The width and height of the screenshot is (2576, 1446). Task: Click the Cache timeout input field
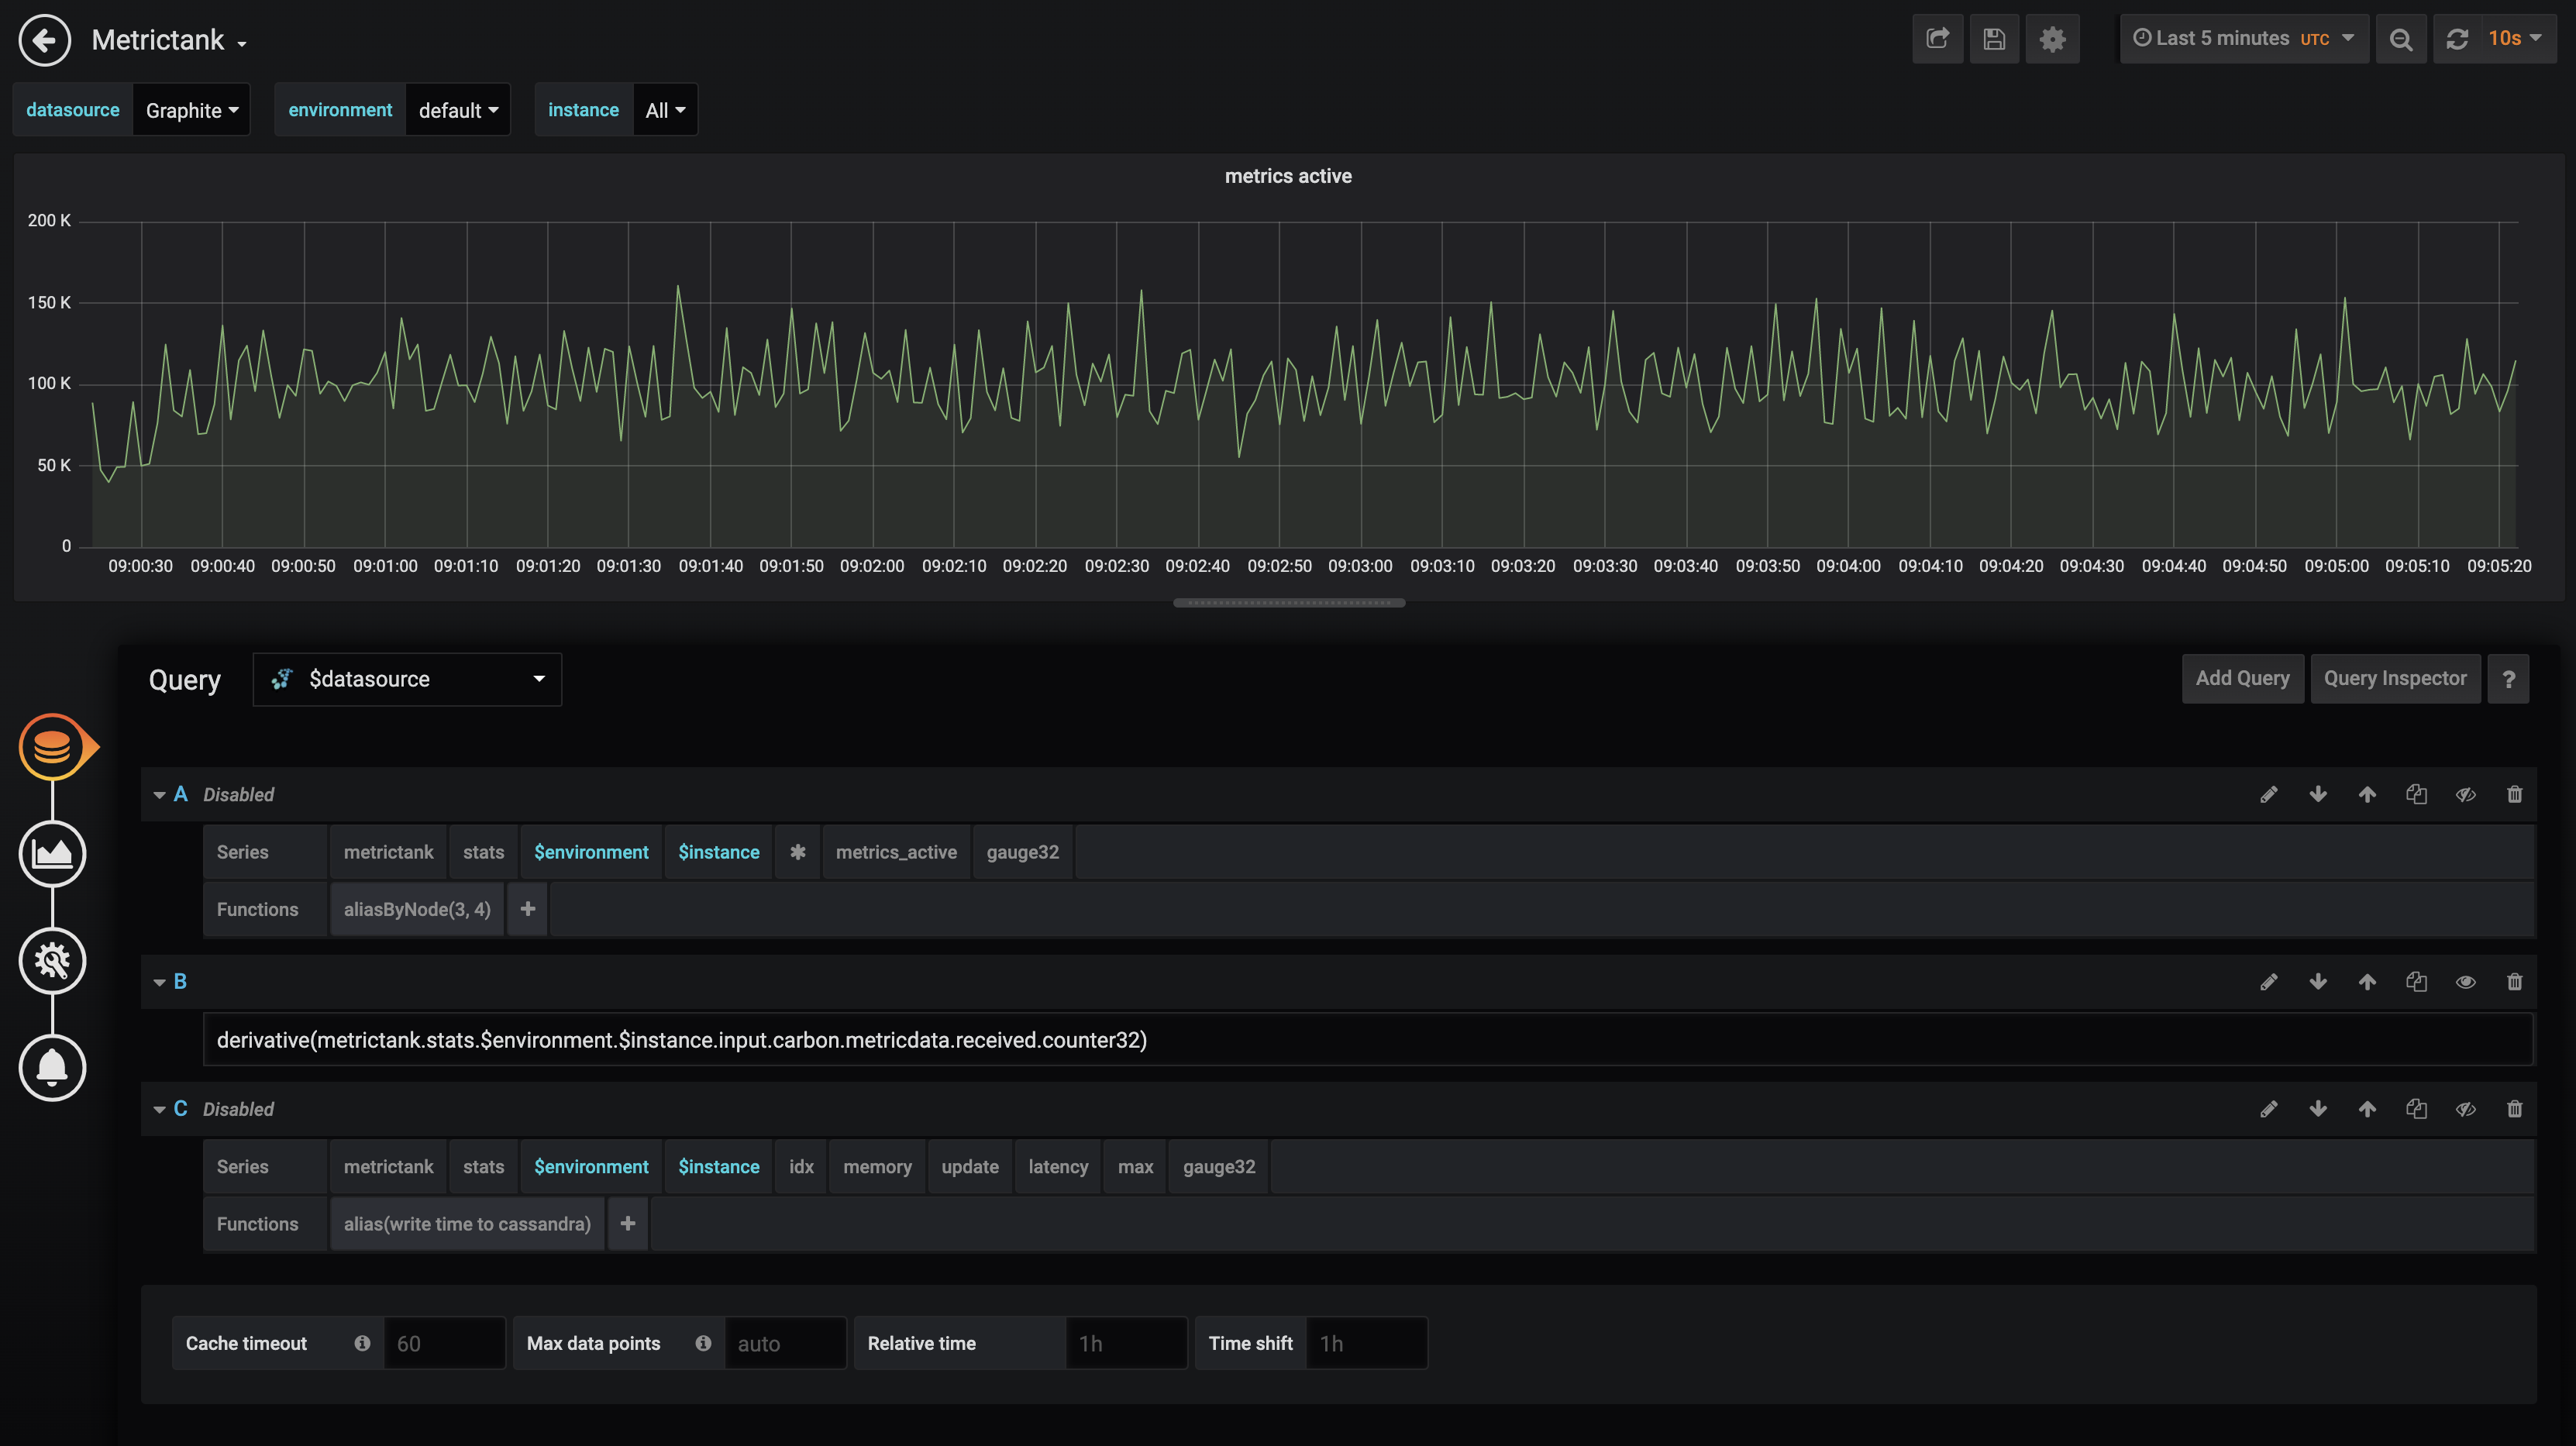[444, 1343]
